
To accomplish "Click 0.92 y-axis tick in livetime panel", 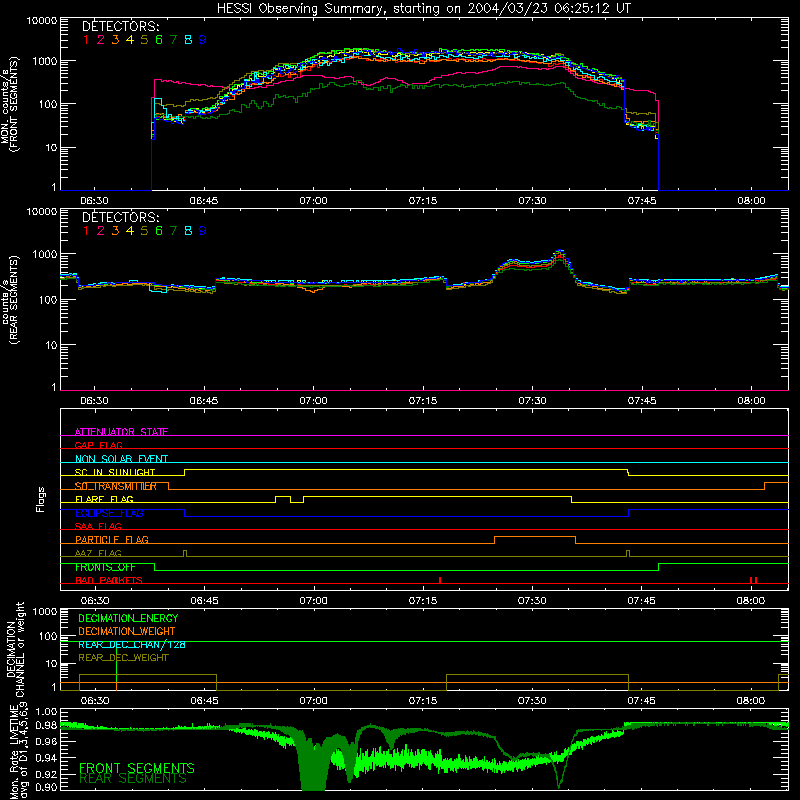I will (47, 774).
